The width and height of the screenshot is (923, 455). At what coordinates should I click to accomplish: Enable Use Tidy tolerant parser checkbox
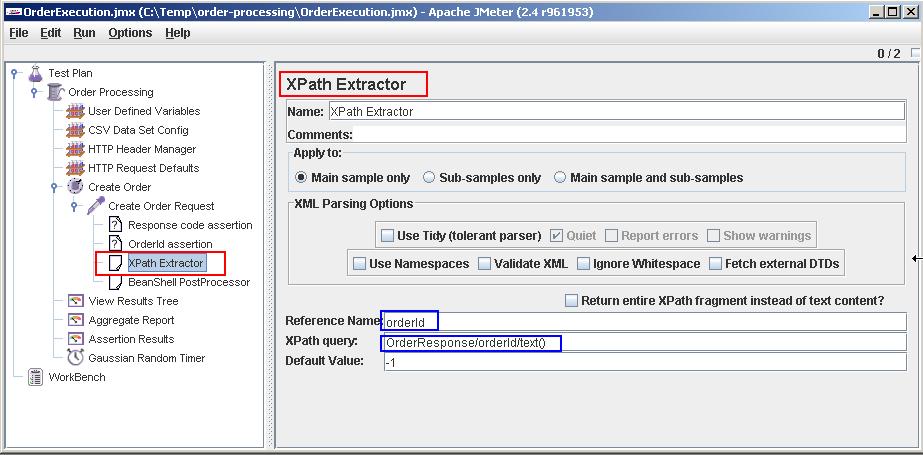tap(387, 235)
